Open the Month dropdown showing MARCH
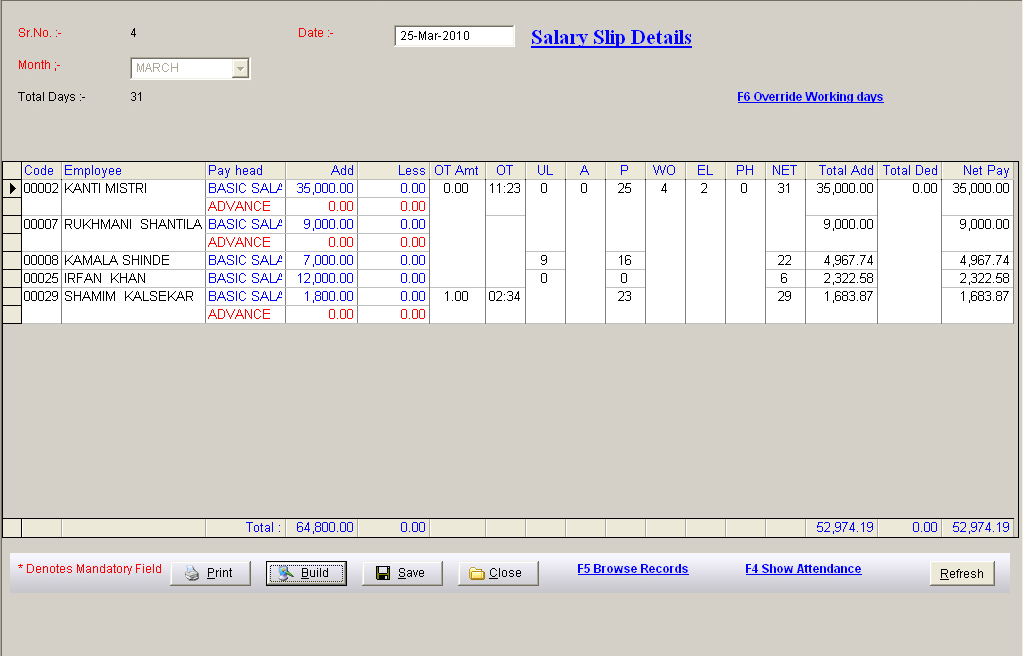 (239, 68)
